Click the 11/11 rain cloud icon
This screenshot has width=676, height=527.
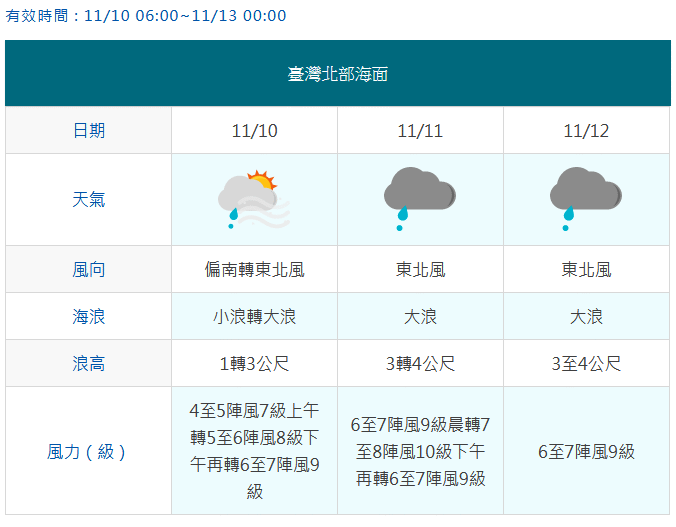pyautogui.click(x=420, y=199)
